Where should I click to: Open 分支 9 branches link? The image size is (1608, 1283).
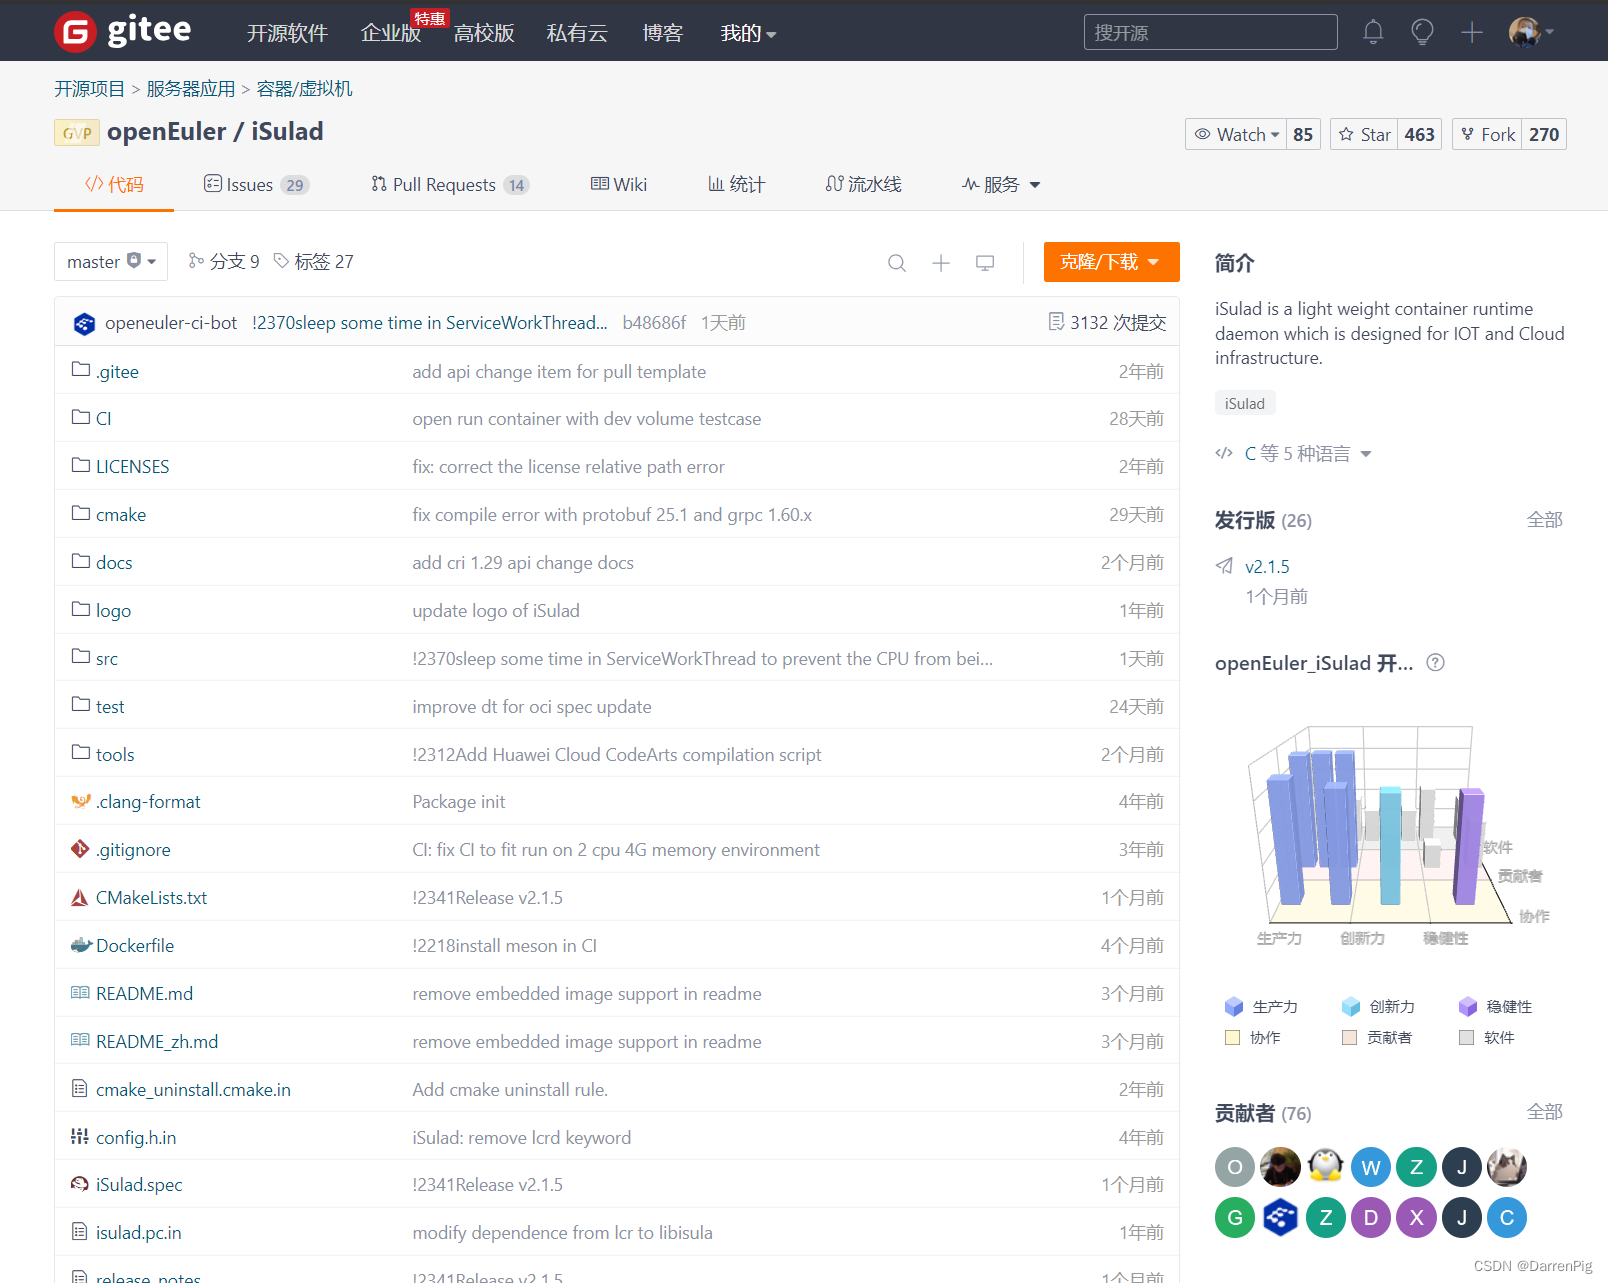(224, 261)
